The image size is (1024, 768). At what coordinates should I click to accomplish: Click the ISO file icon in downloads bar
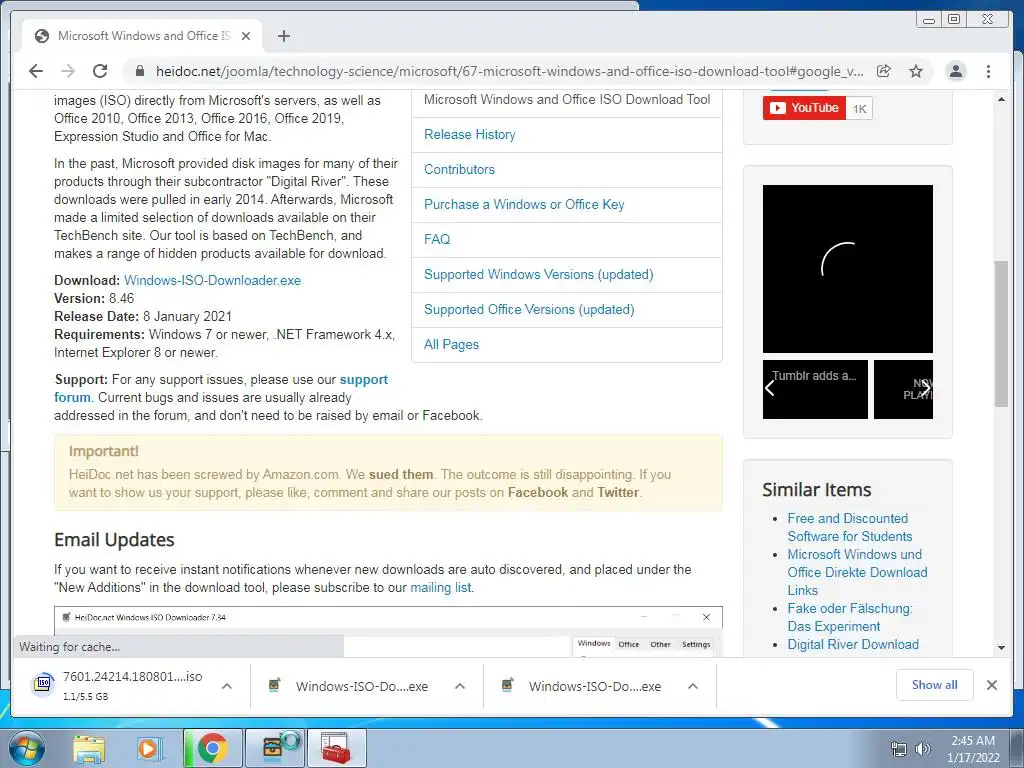tap(43, 684)
